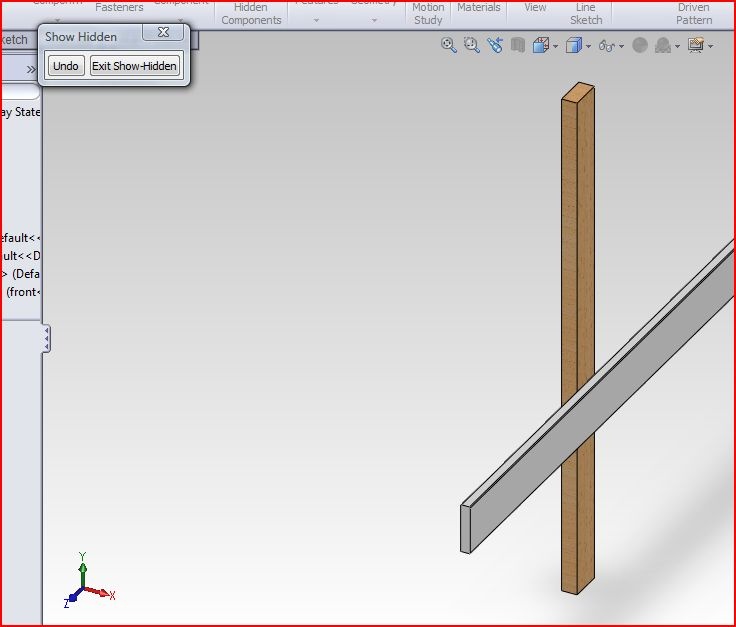This screenshot has height=627, width=736.
Task: Open the Apply Scene dropdown arrow
Action: pos(677,46)
